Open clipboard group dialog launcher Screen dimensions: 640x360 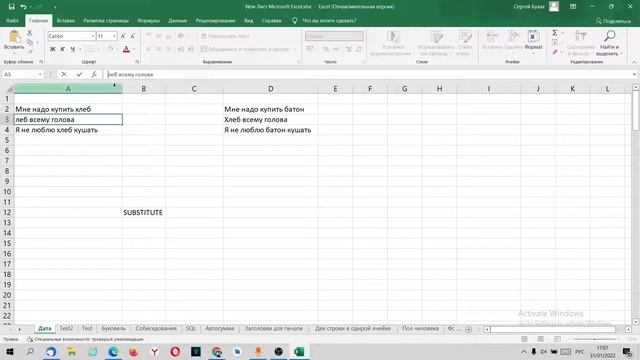[41, 62]
